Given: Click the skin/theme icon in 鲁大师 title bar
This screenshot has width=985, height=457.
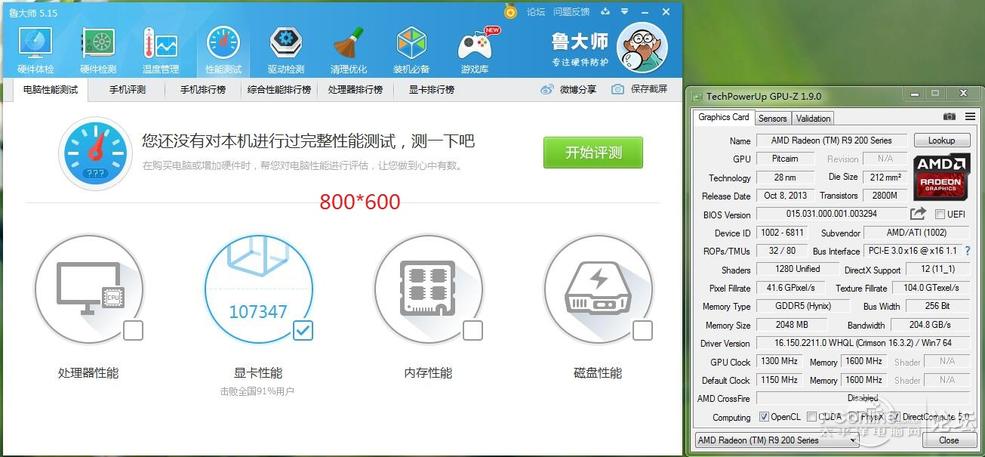Looking at the screenshot, I should click(x=605, y=11).
